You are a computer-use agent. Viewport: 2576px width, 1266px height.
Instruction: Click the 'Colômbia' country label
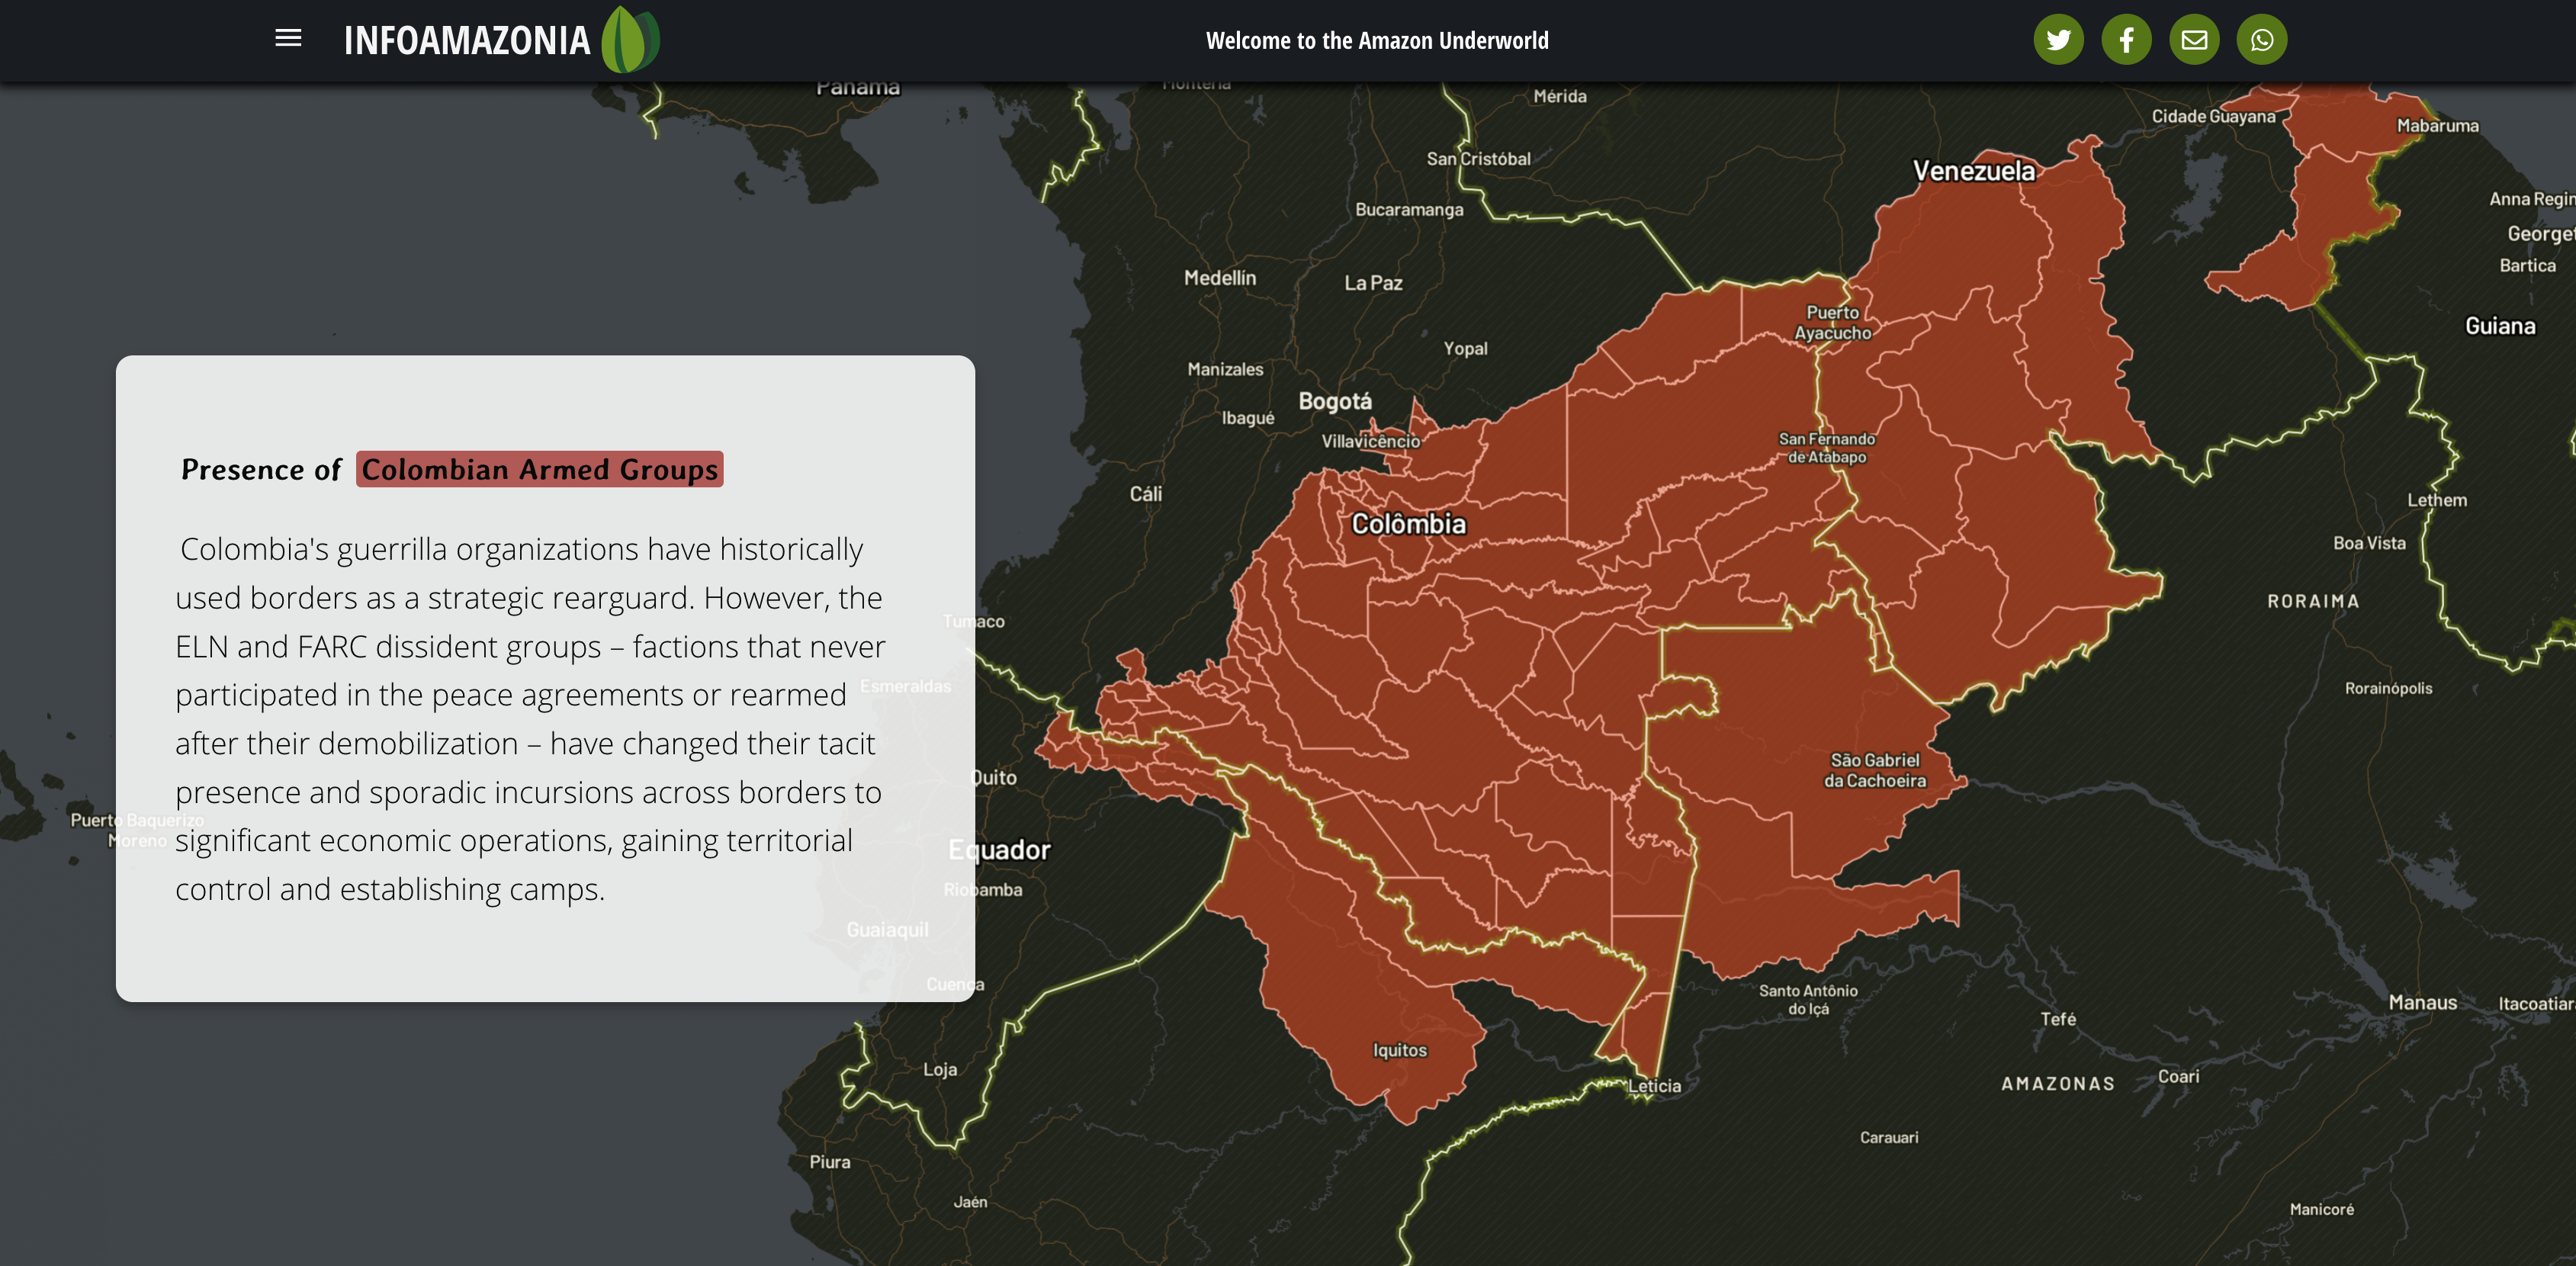[x=1408, y=524]
